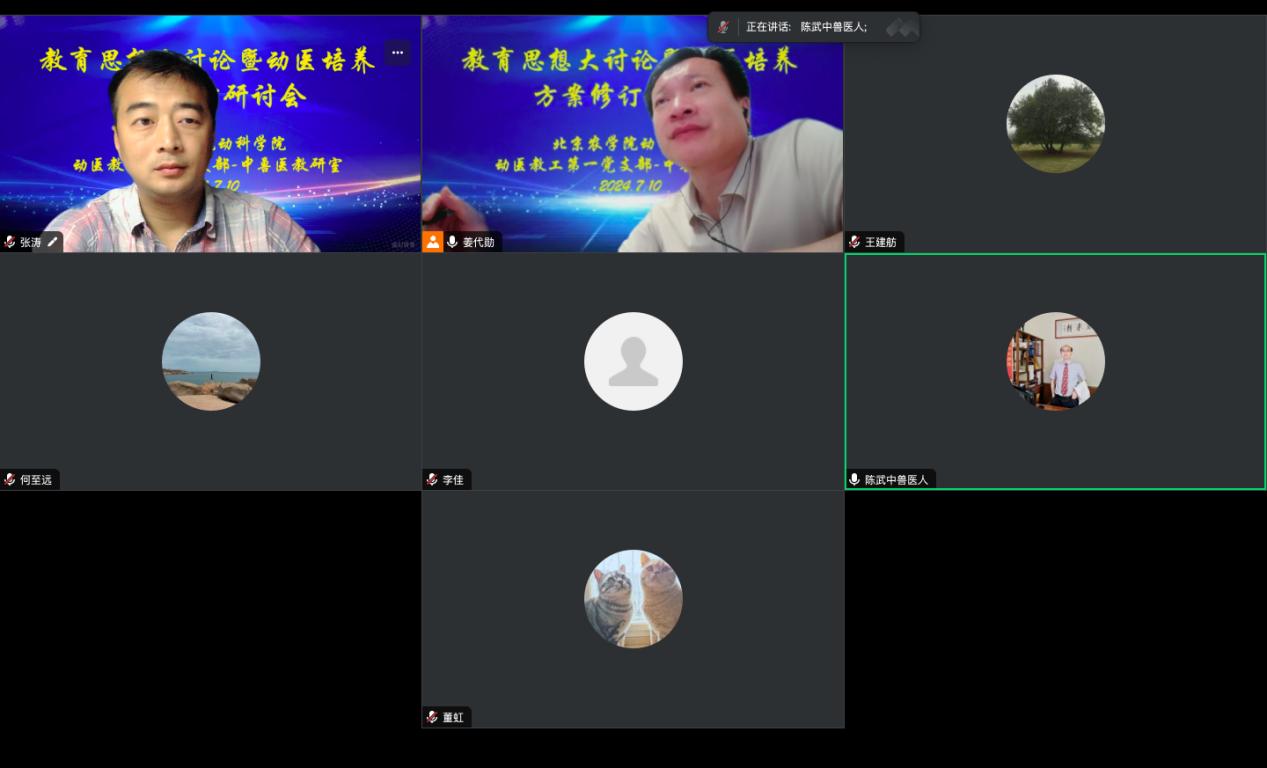Click the name label 张涛
The width and height of the screenshot is (1267, 768).
(31, 242)
